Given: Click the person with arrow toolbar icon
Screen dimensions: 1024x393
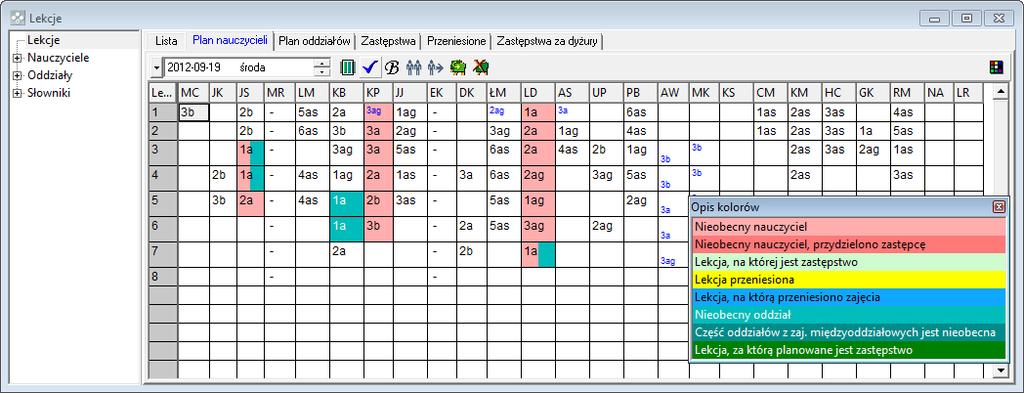Looking at the screenshot, I should (x=436, y=67).
